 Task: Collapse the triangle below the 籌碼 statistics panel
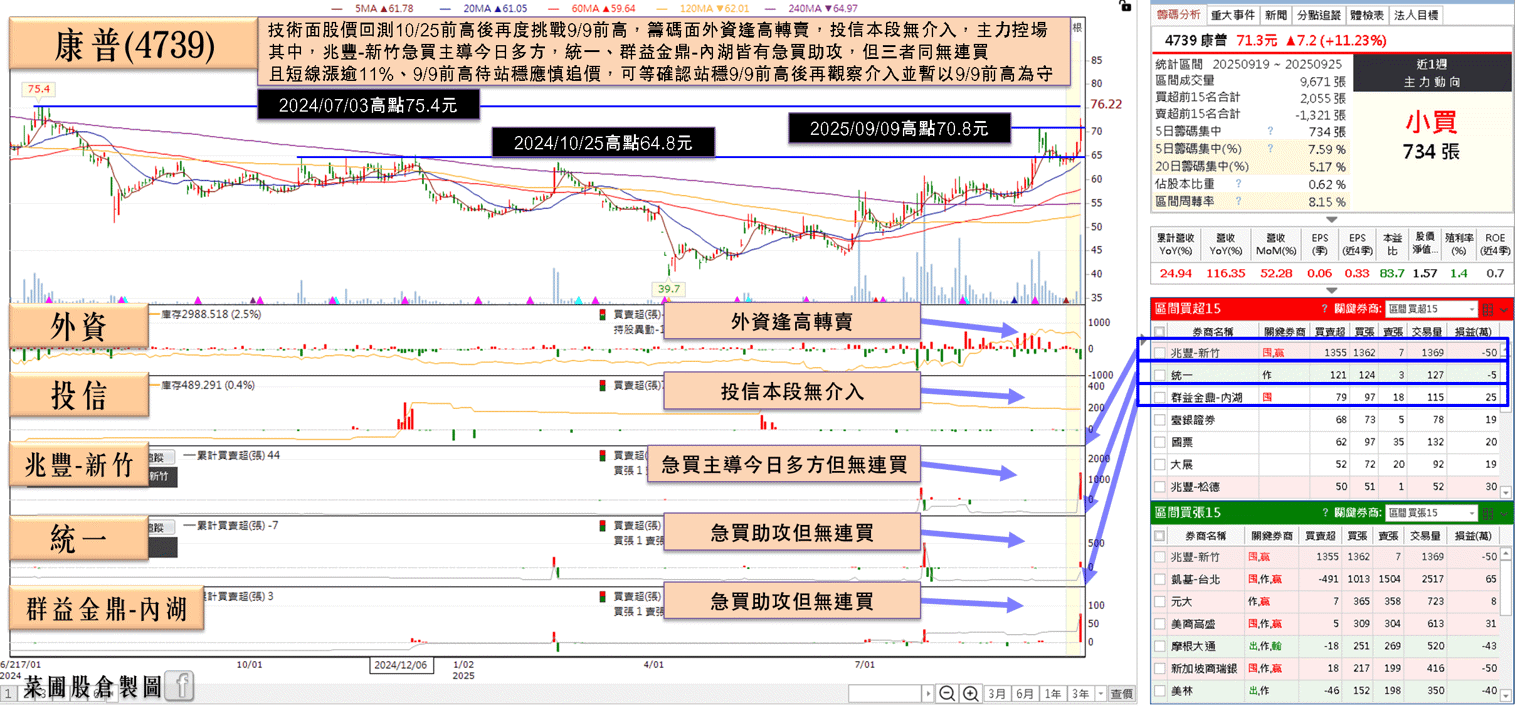point(1332,220)
